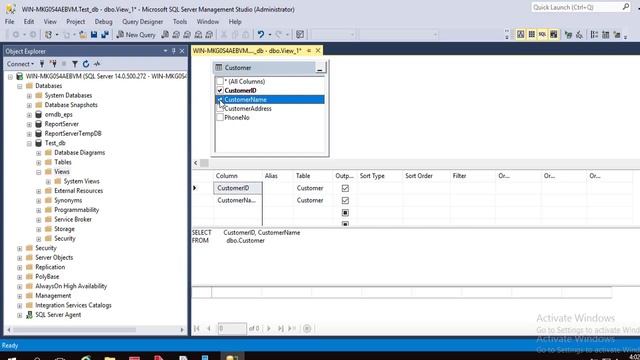
Task: Toggle the Show SQL Pane icon
Action: pos(542,35)
